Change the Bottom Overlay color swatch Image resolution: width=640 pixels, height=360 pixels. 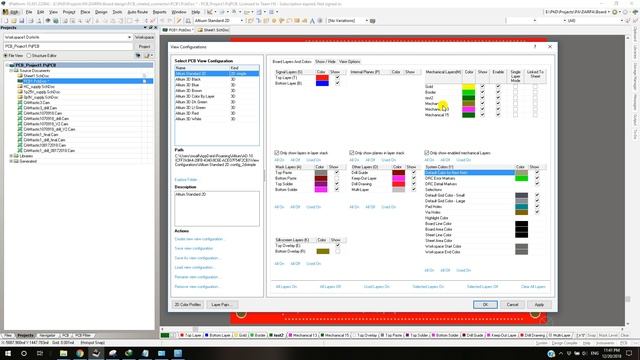point(323,251)
